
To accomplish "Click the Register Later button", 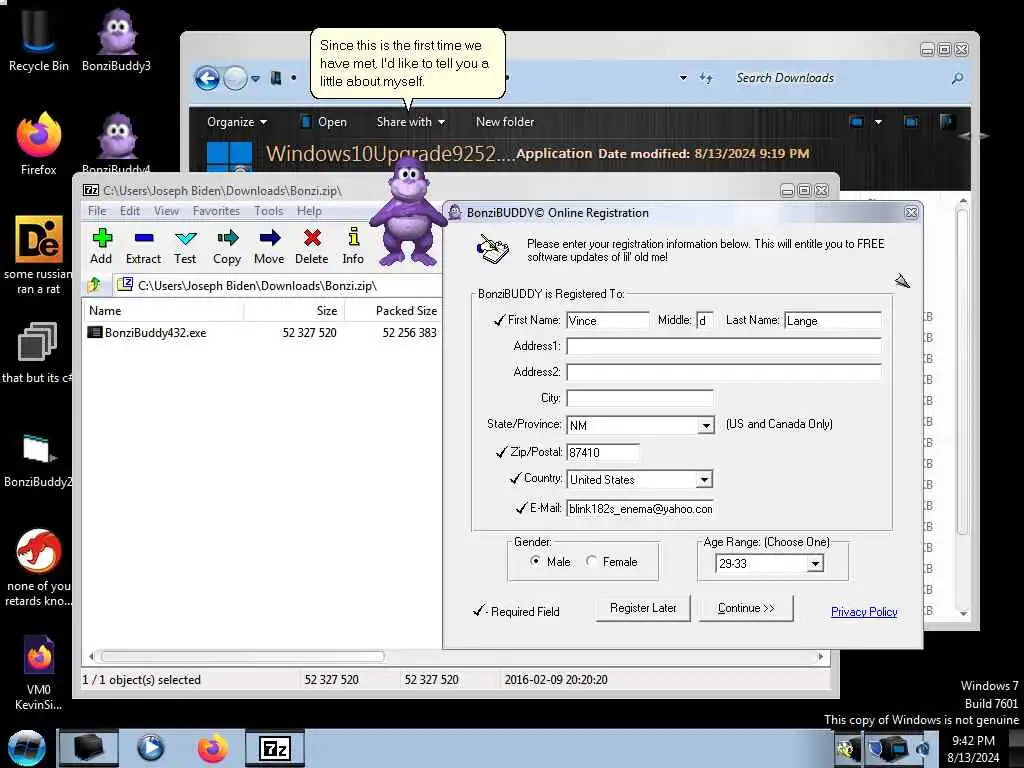I will [643, 608].
